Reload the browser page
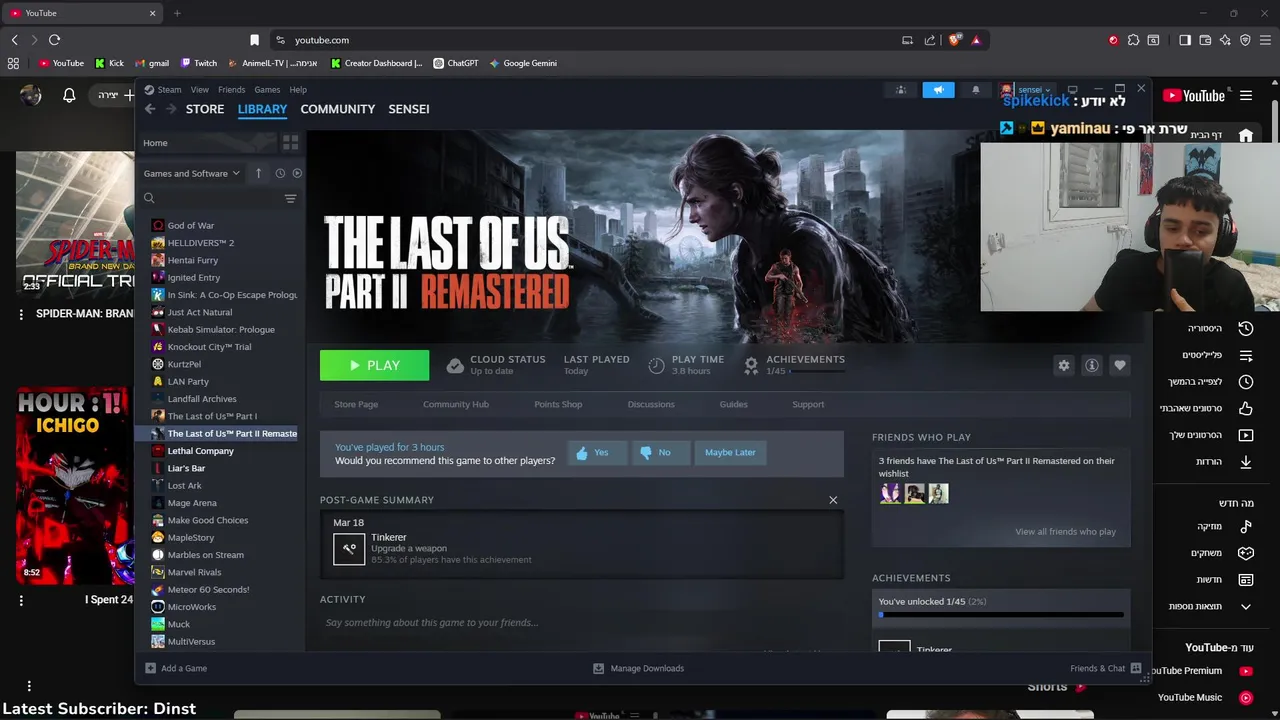This screenshot has height=720, width=1280. point(54,40)
